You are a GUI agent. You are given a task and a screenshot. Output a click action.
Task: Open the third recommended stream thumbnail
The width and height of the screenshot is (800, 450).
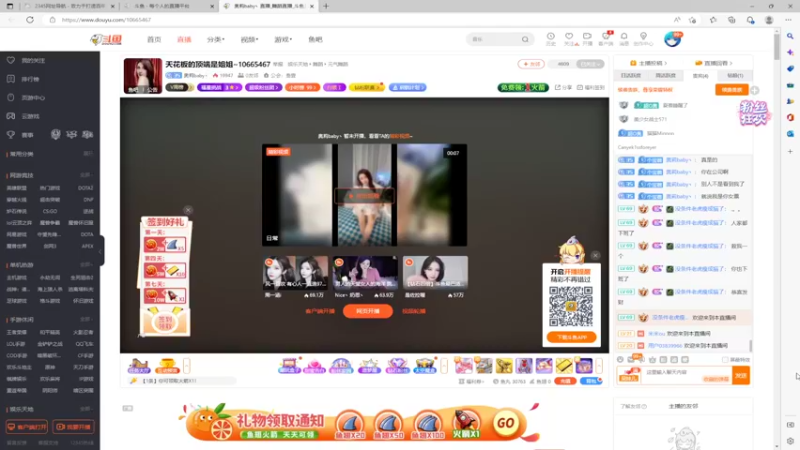point(435,272)
